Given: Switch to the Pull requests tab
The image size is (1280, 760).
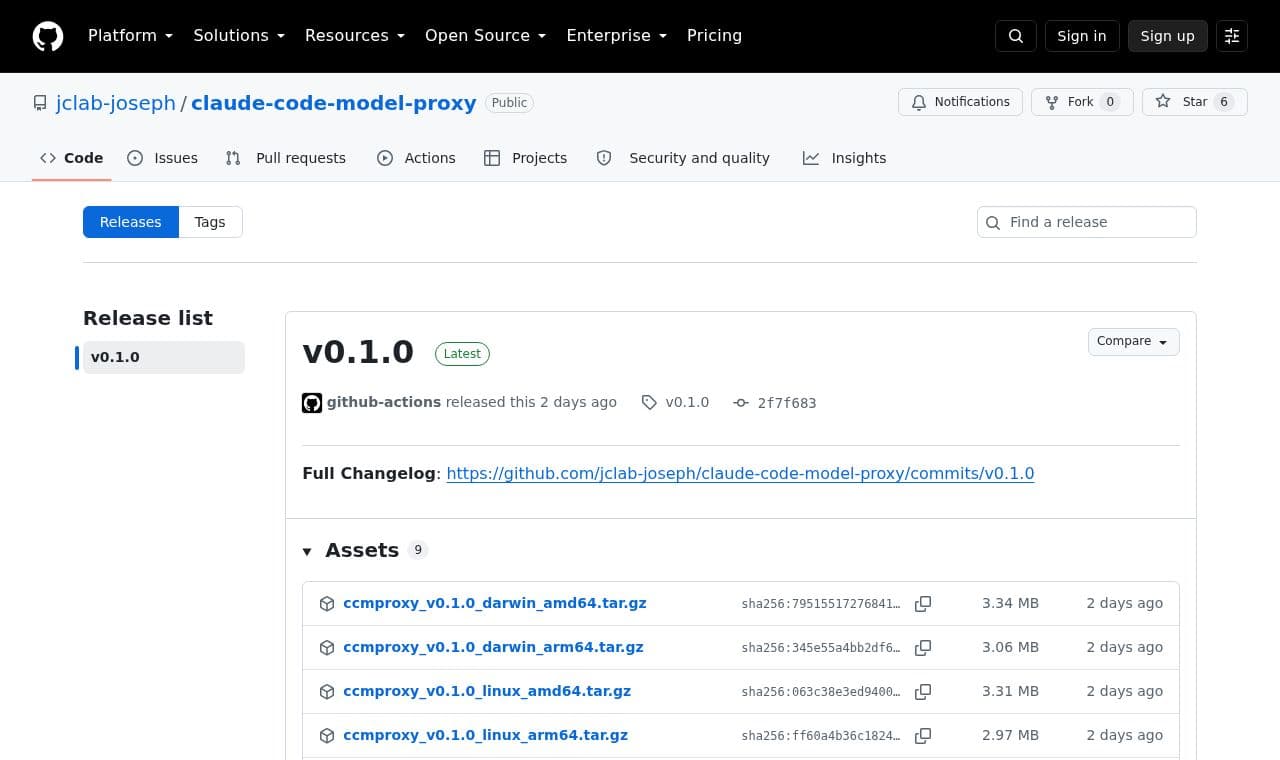Looking at the screenshot, I should [286, 158].
